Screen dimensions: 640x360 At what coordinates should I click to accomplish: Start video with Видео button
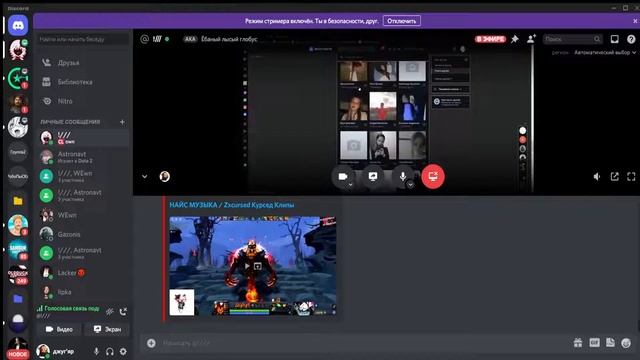tap(59, 329)
